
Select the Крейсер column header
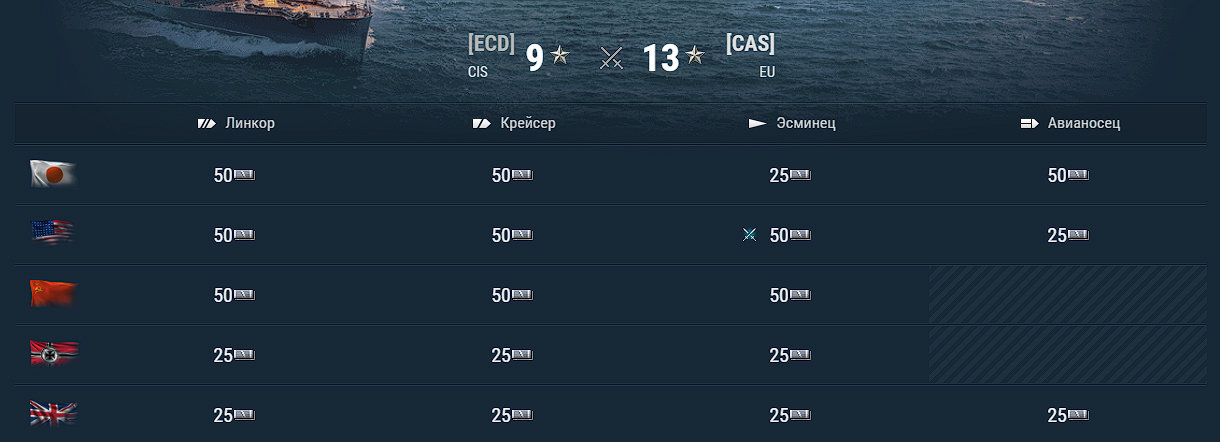coord(514,123)
